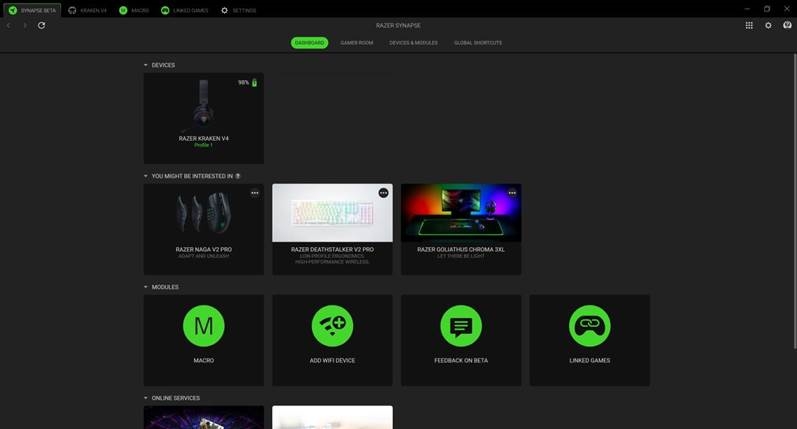
Task: Open the Linked Games top tab
Action: (x=185, y=10)
